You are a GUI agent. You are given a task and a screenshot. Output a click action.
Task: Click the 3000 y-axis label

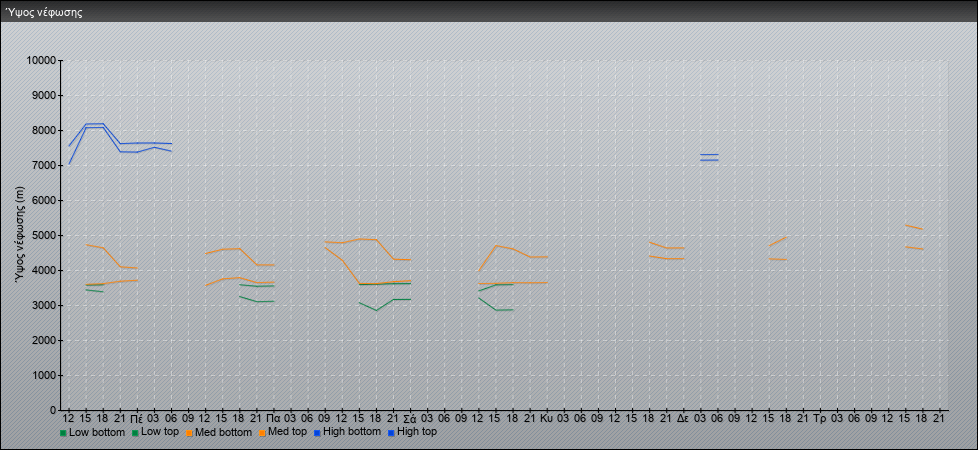point(44,305)
